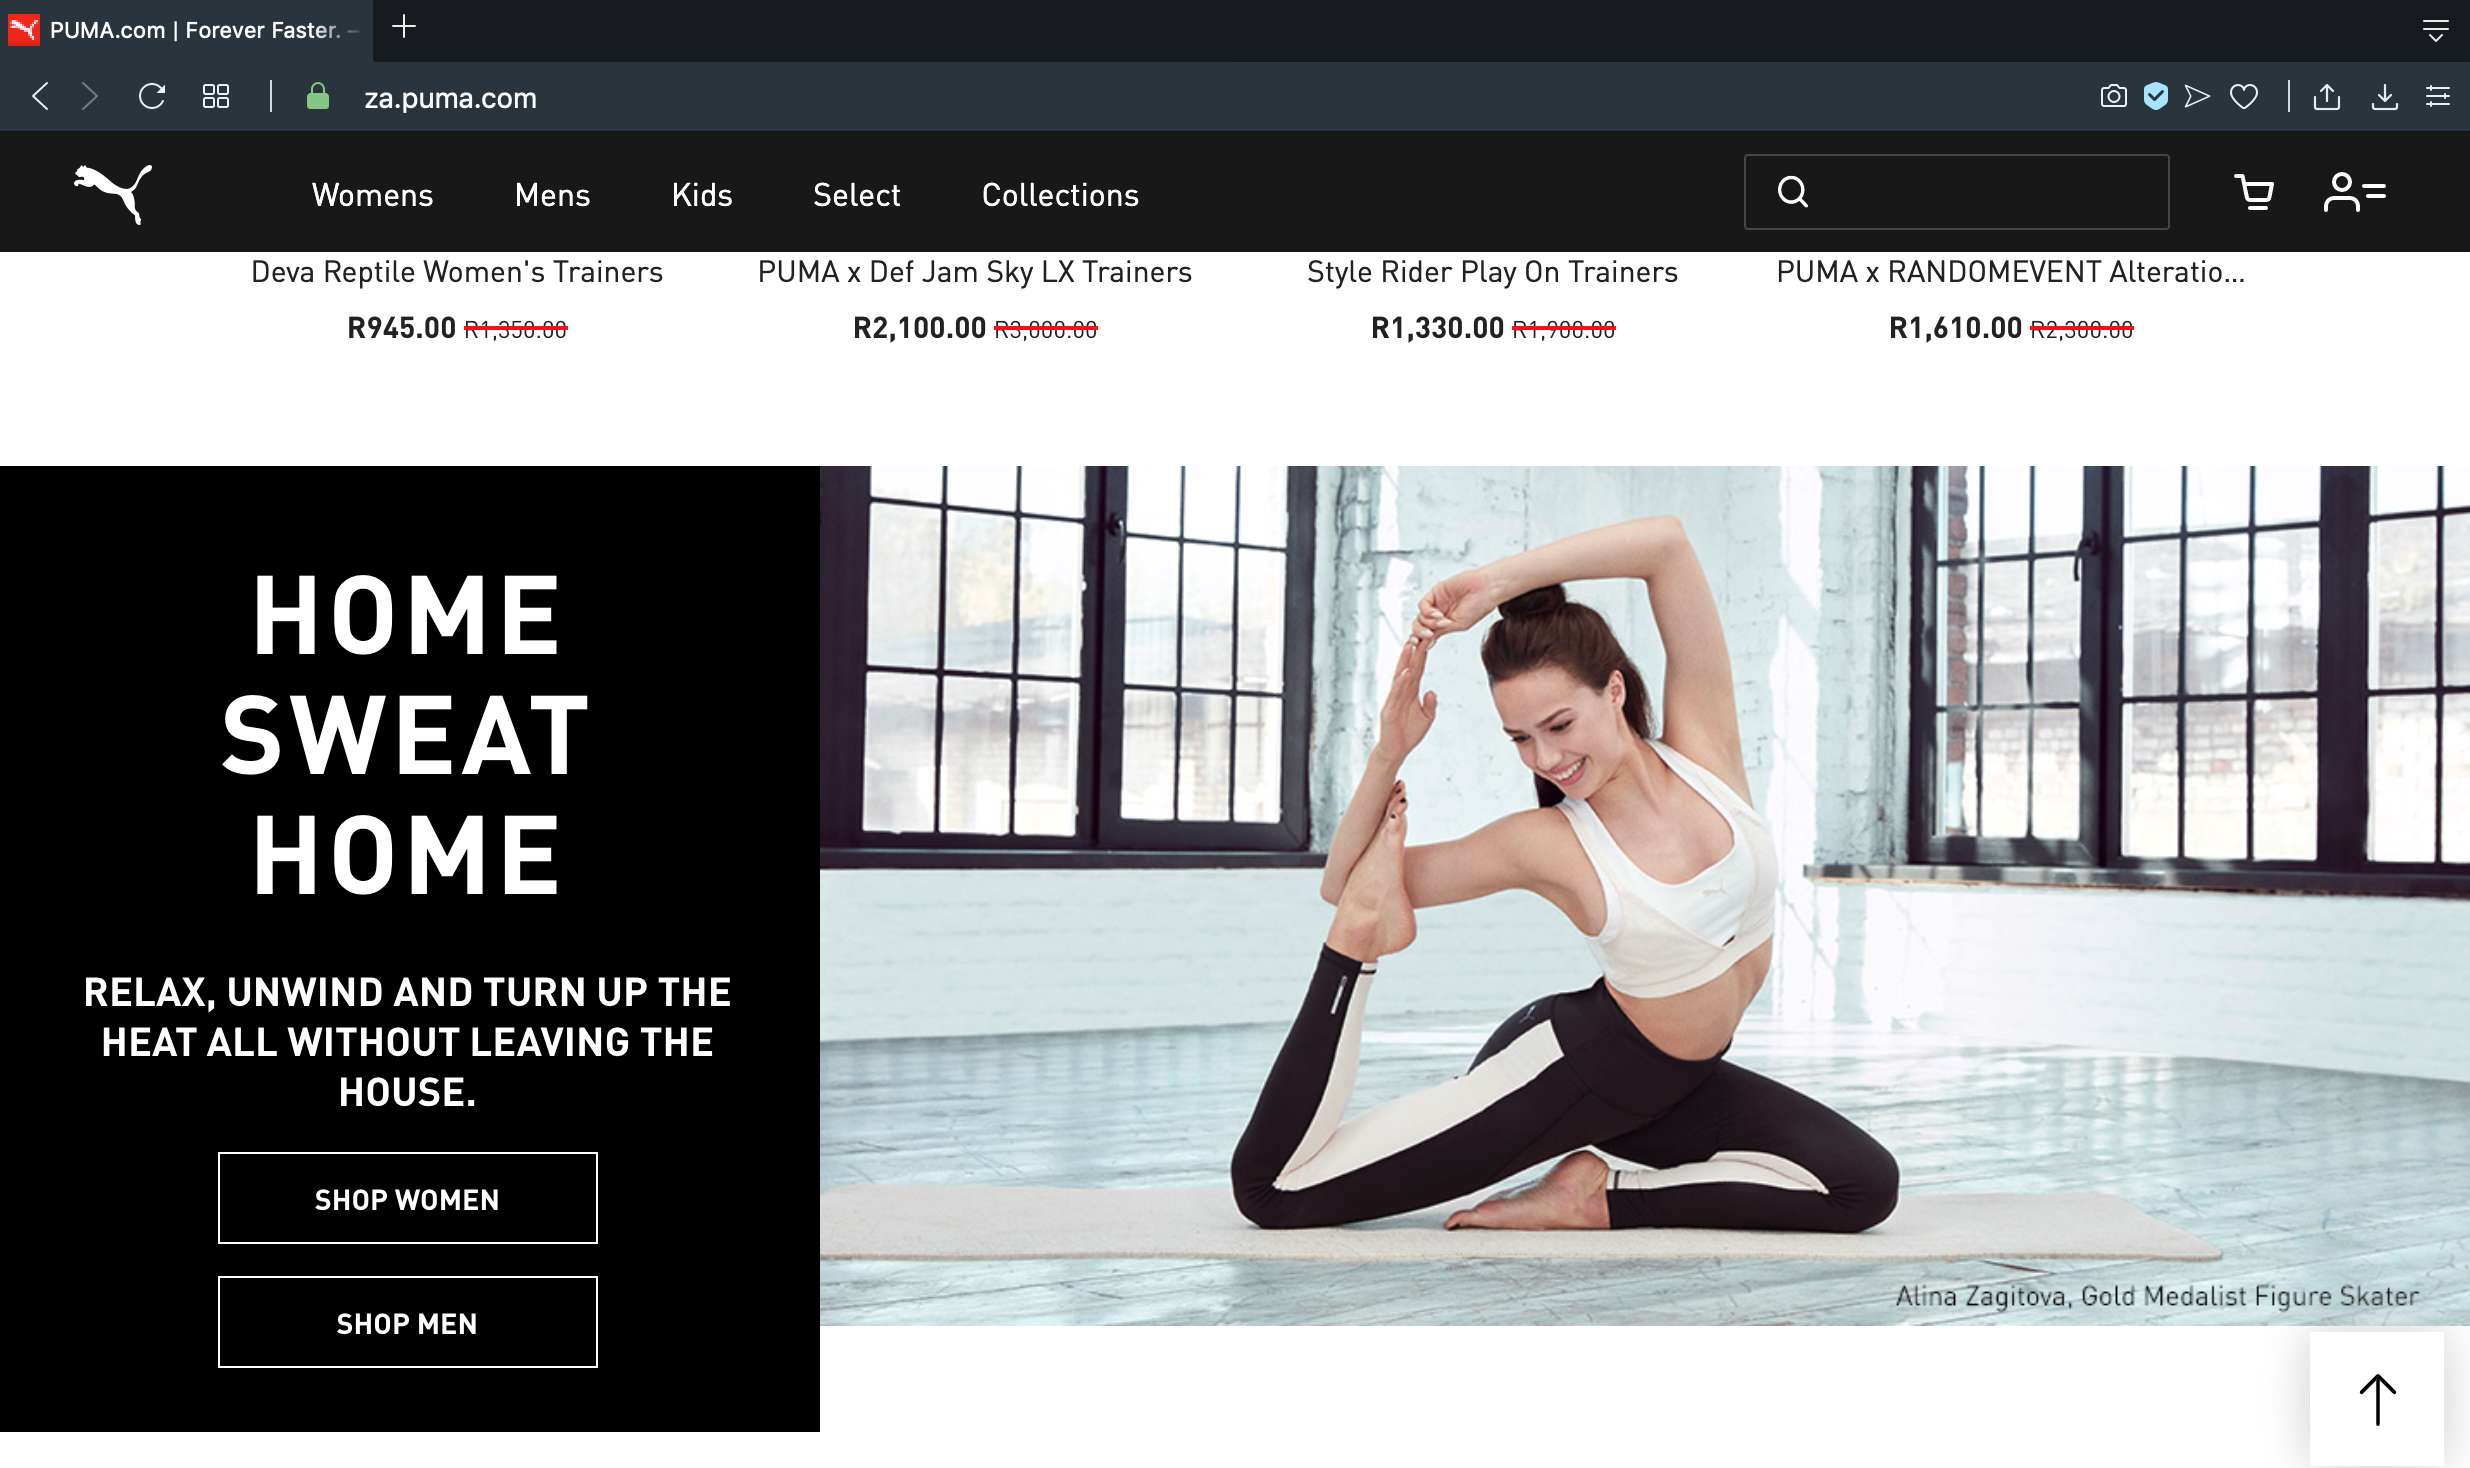
Task: Open new tab with plus icon
Action: coord(404,27)
